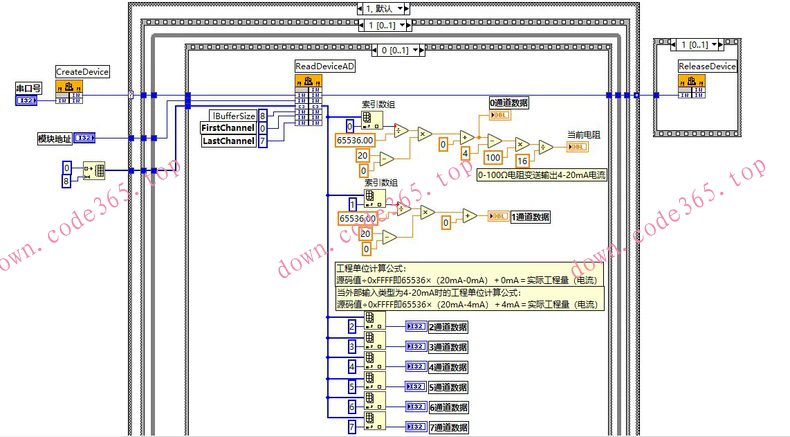This screenshot has width=790, height=437.
Task: Click the FirstChannel constant value 0
Action: pyautogui.click(x=263, y=129)
